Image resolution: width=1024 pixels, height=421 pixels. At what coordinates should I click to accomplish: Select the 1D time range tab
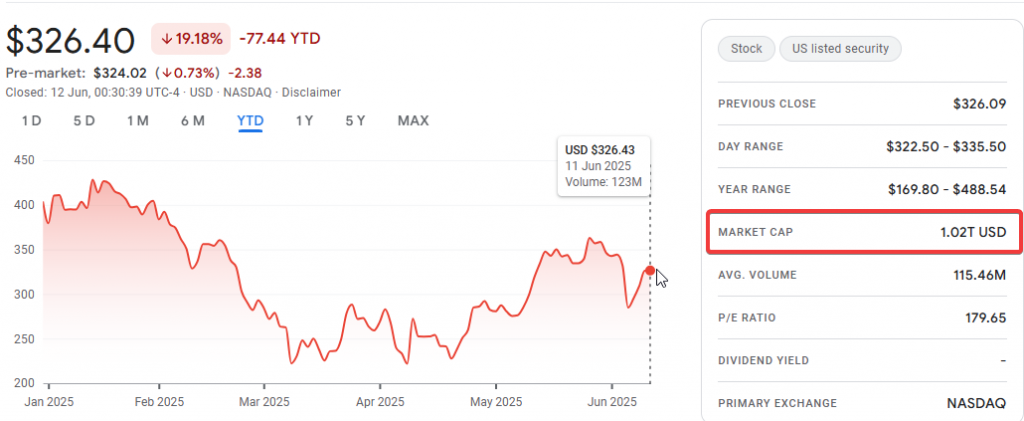pyautogui.click(x=31, y=121)
